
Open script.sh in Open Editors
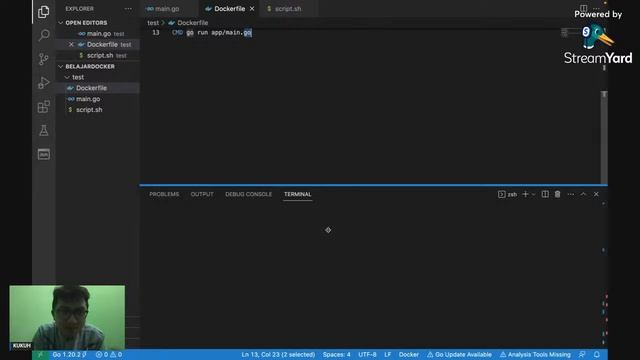[100, 55]
